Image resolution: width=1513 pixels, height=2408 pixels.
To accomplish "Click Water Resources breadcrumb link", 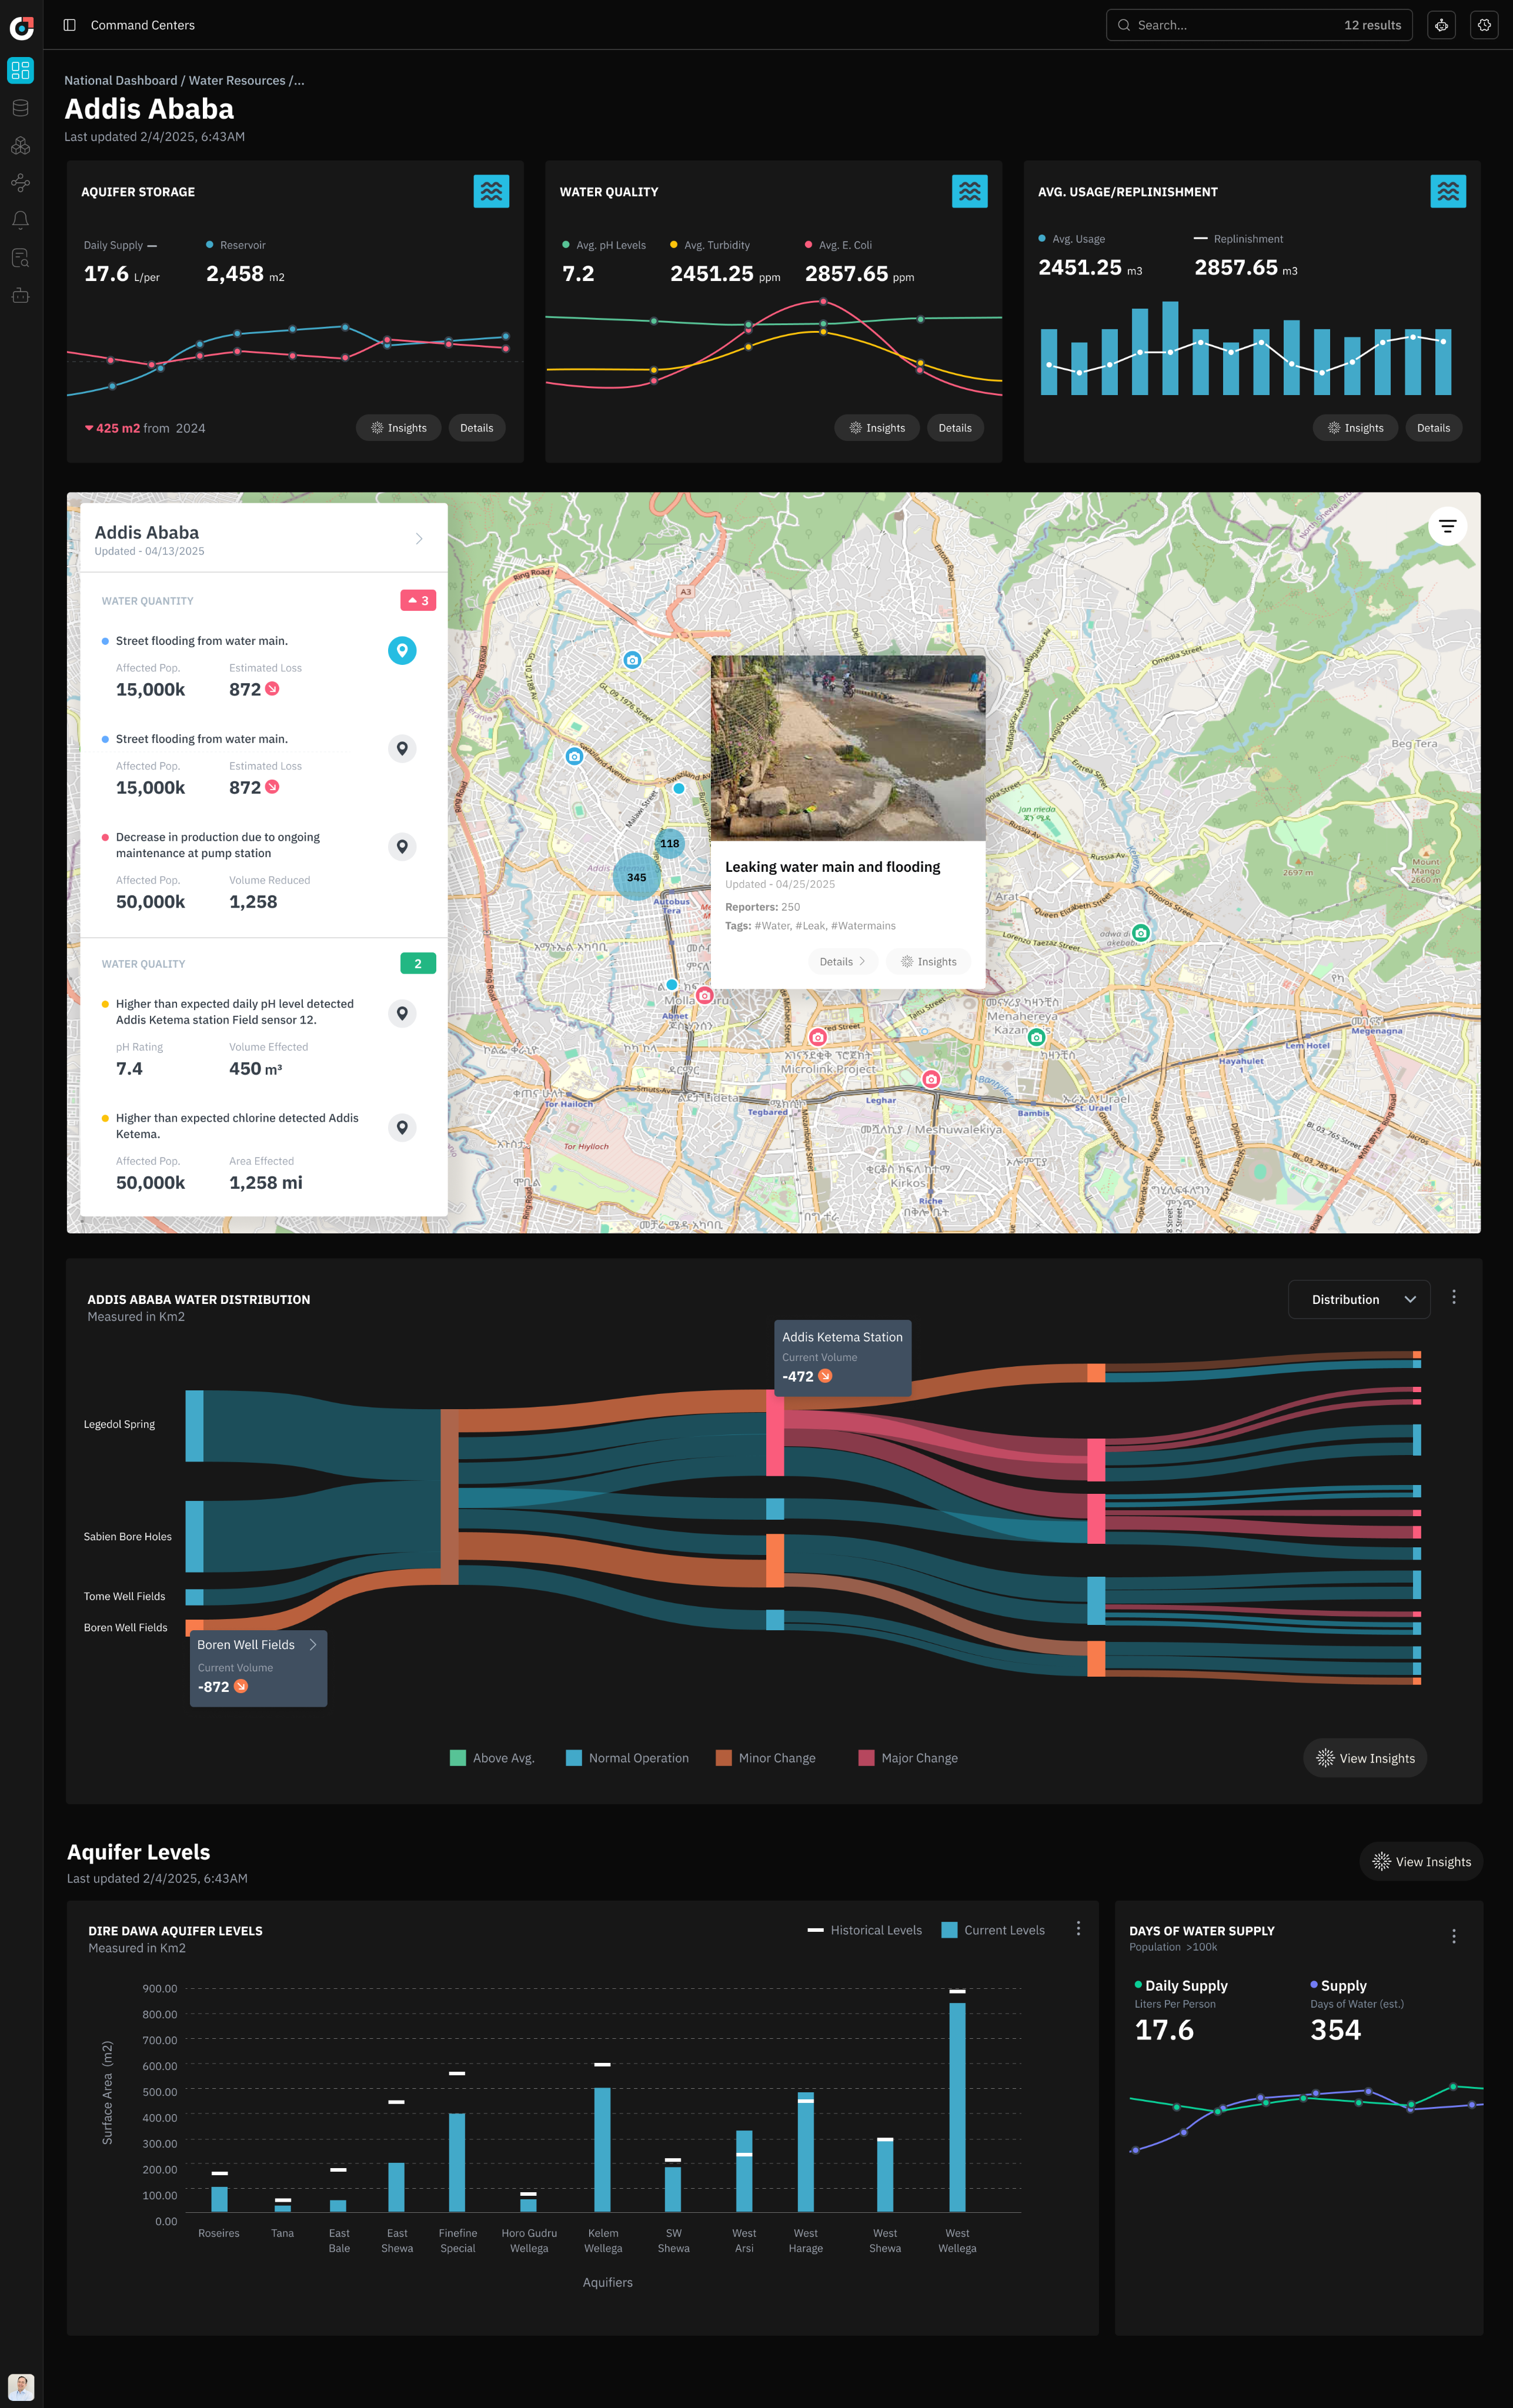I will click(237, 81).
